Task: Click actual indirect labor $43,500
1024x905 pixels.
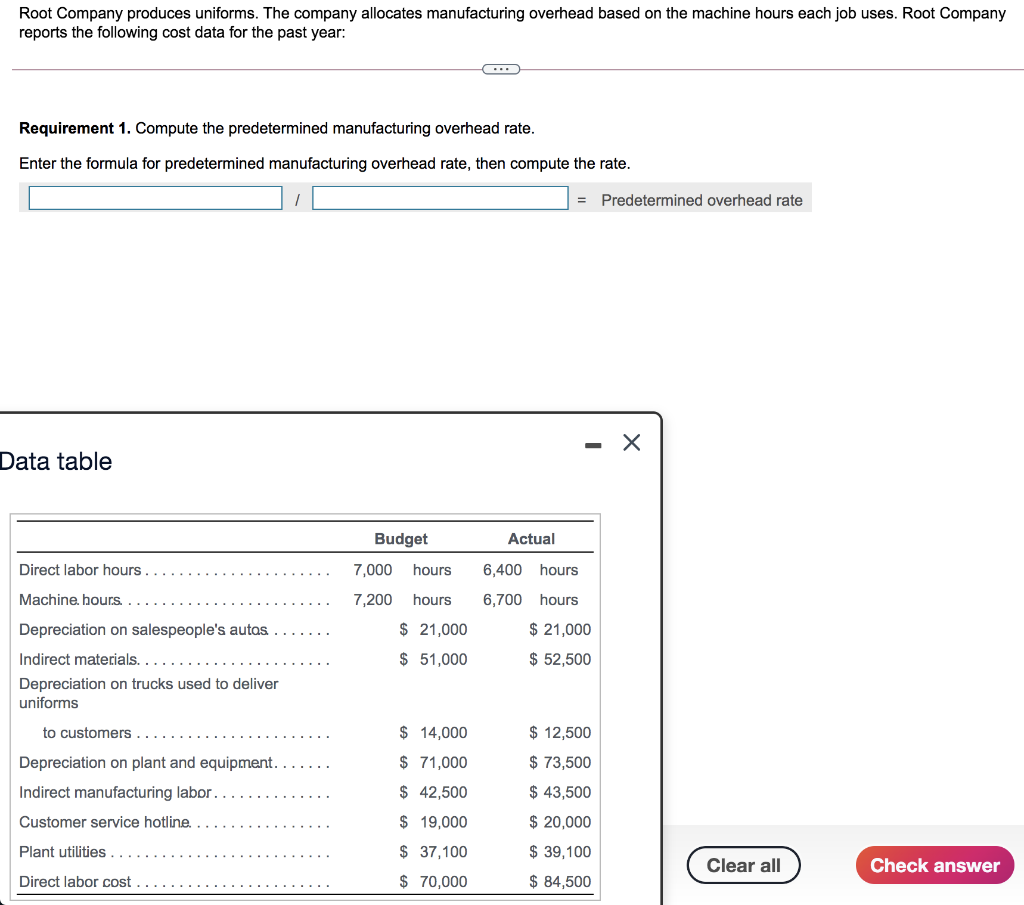Action: point(560,793)
